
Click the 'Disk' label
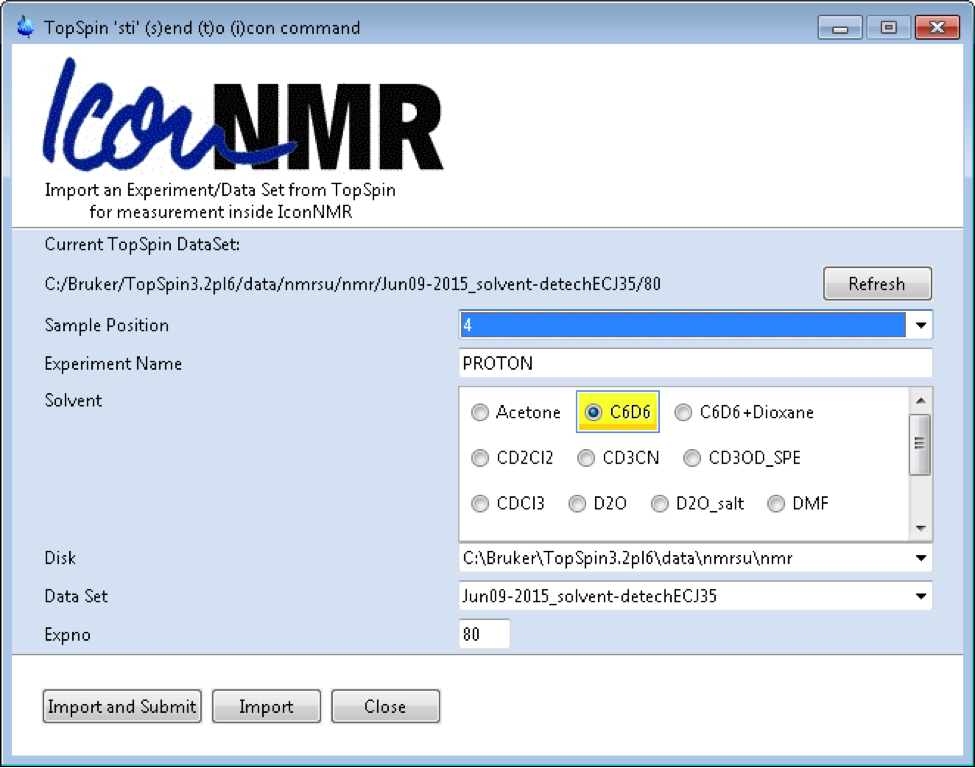coord(60,558)
